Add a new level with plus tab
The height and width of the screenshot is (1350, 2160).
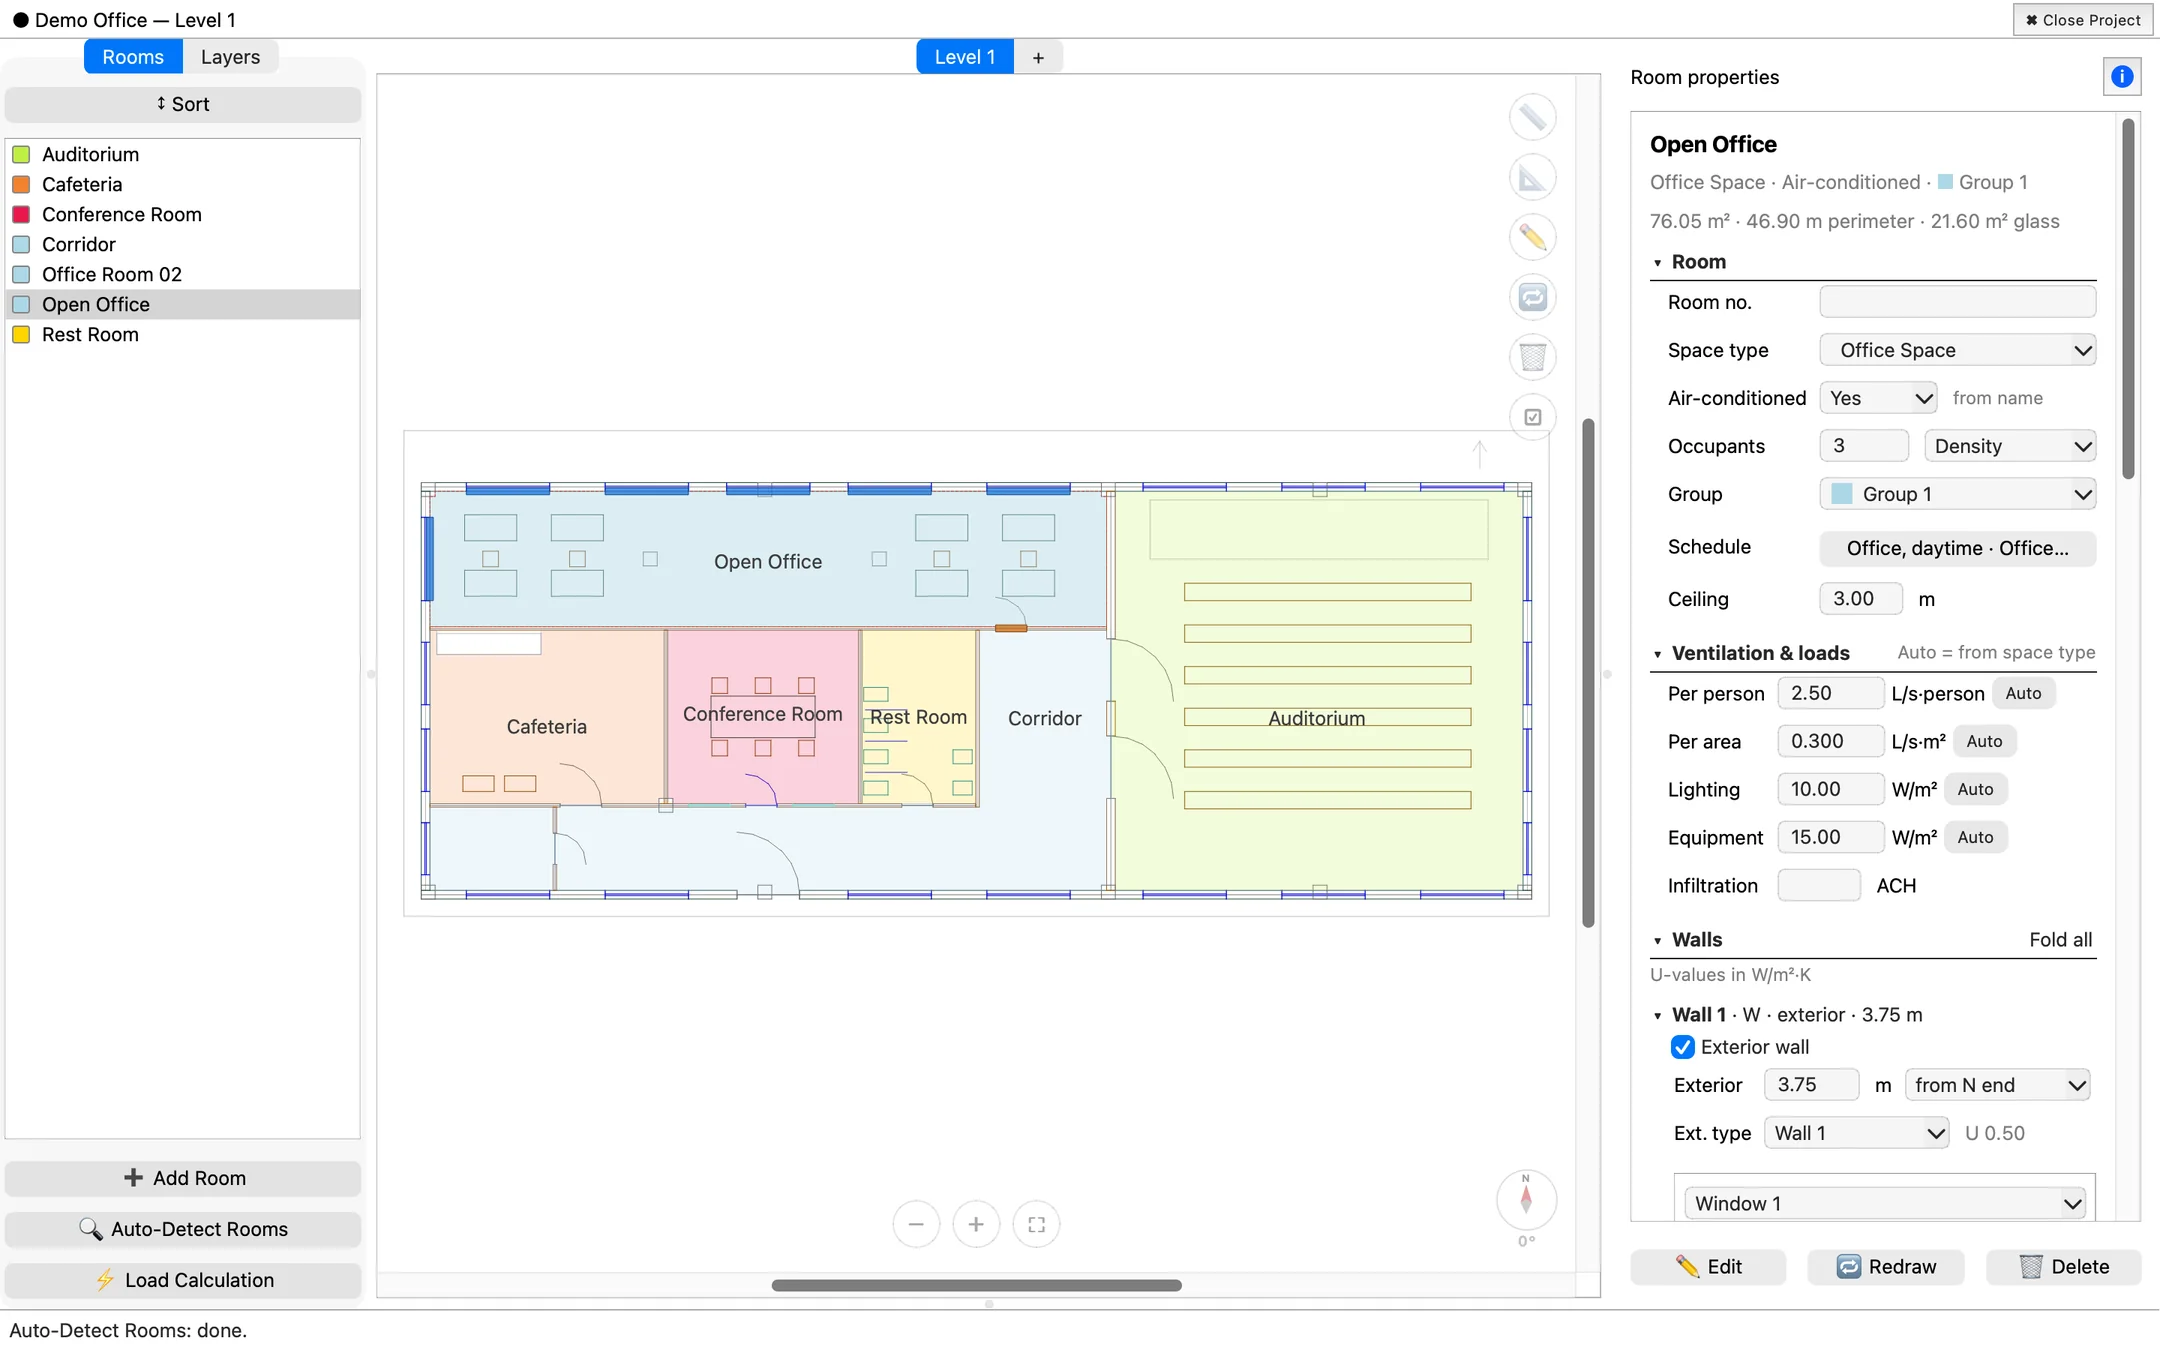[x=1038, y=57]
